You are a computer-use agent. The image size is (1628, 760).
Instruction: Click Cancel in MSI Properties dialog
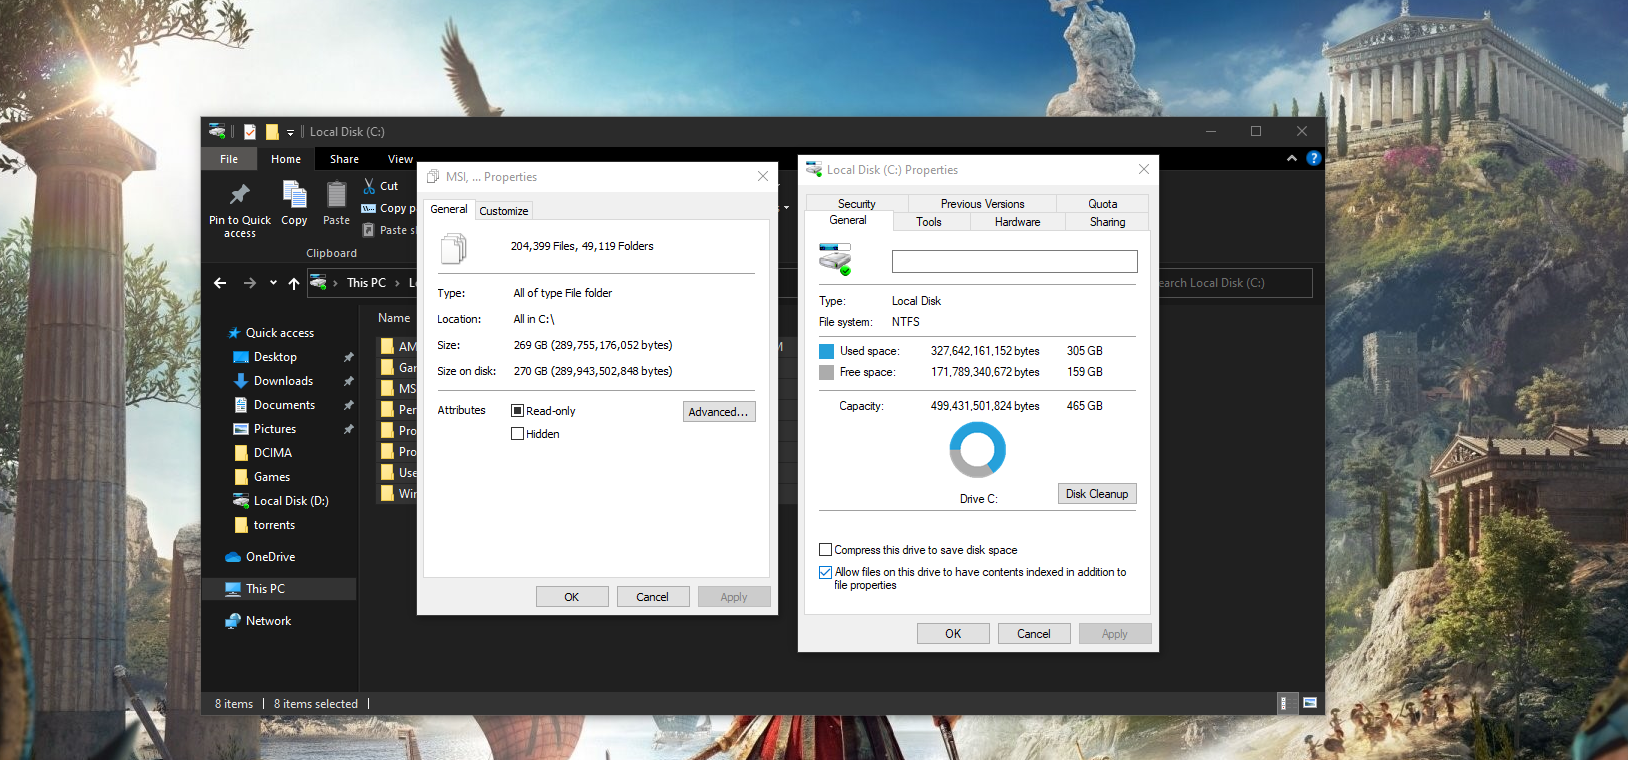(x=653, y=597)
